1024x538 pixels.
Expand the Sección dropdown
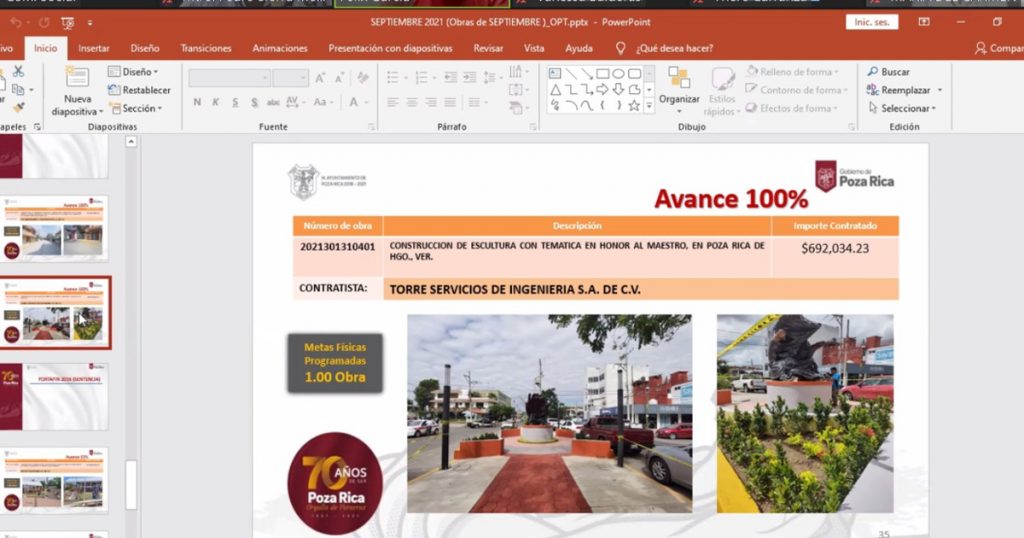(x=139, y=108)
